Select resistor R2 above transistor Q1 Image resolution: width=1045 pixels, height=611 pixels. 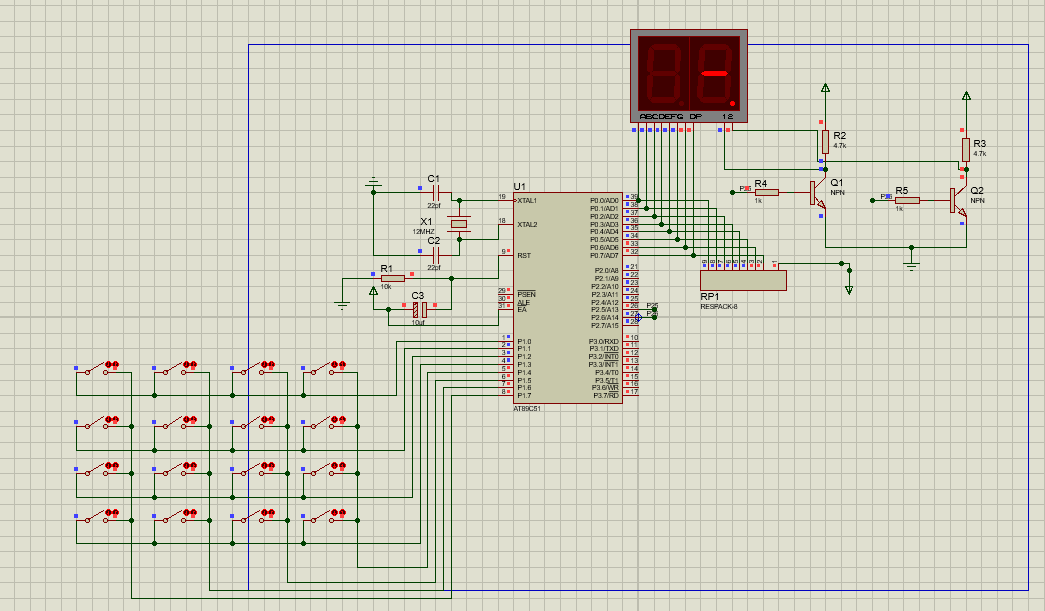pos(825,141)
